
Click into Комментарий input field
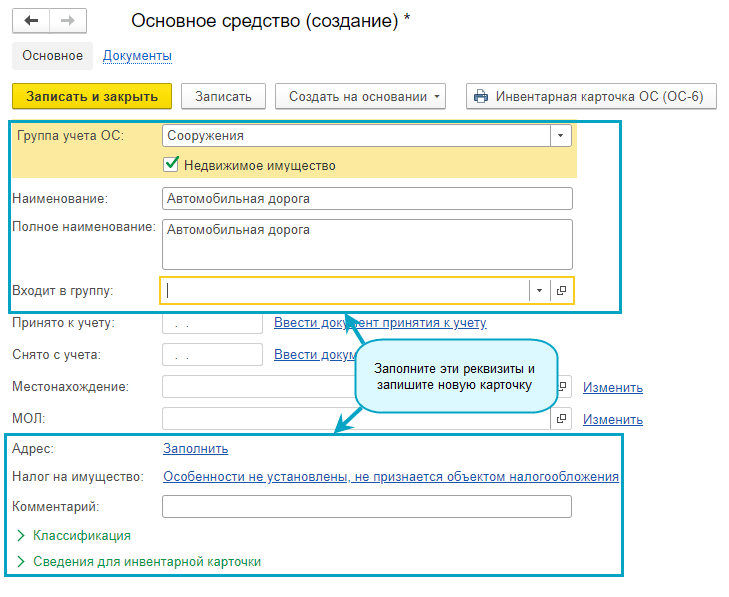[367, 506]
